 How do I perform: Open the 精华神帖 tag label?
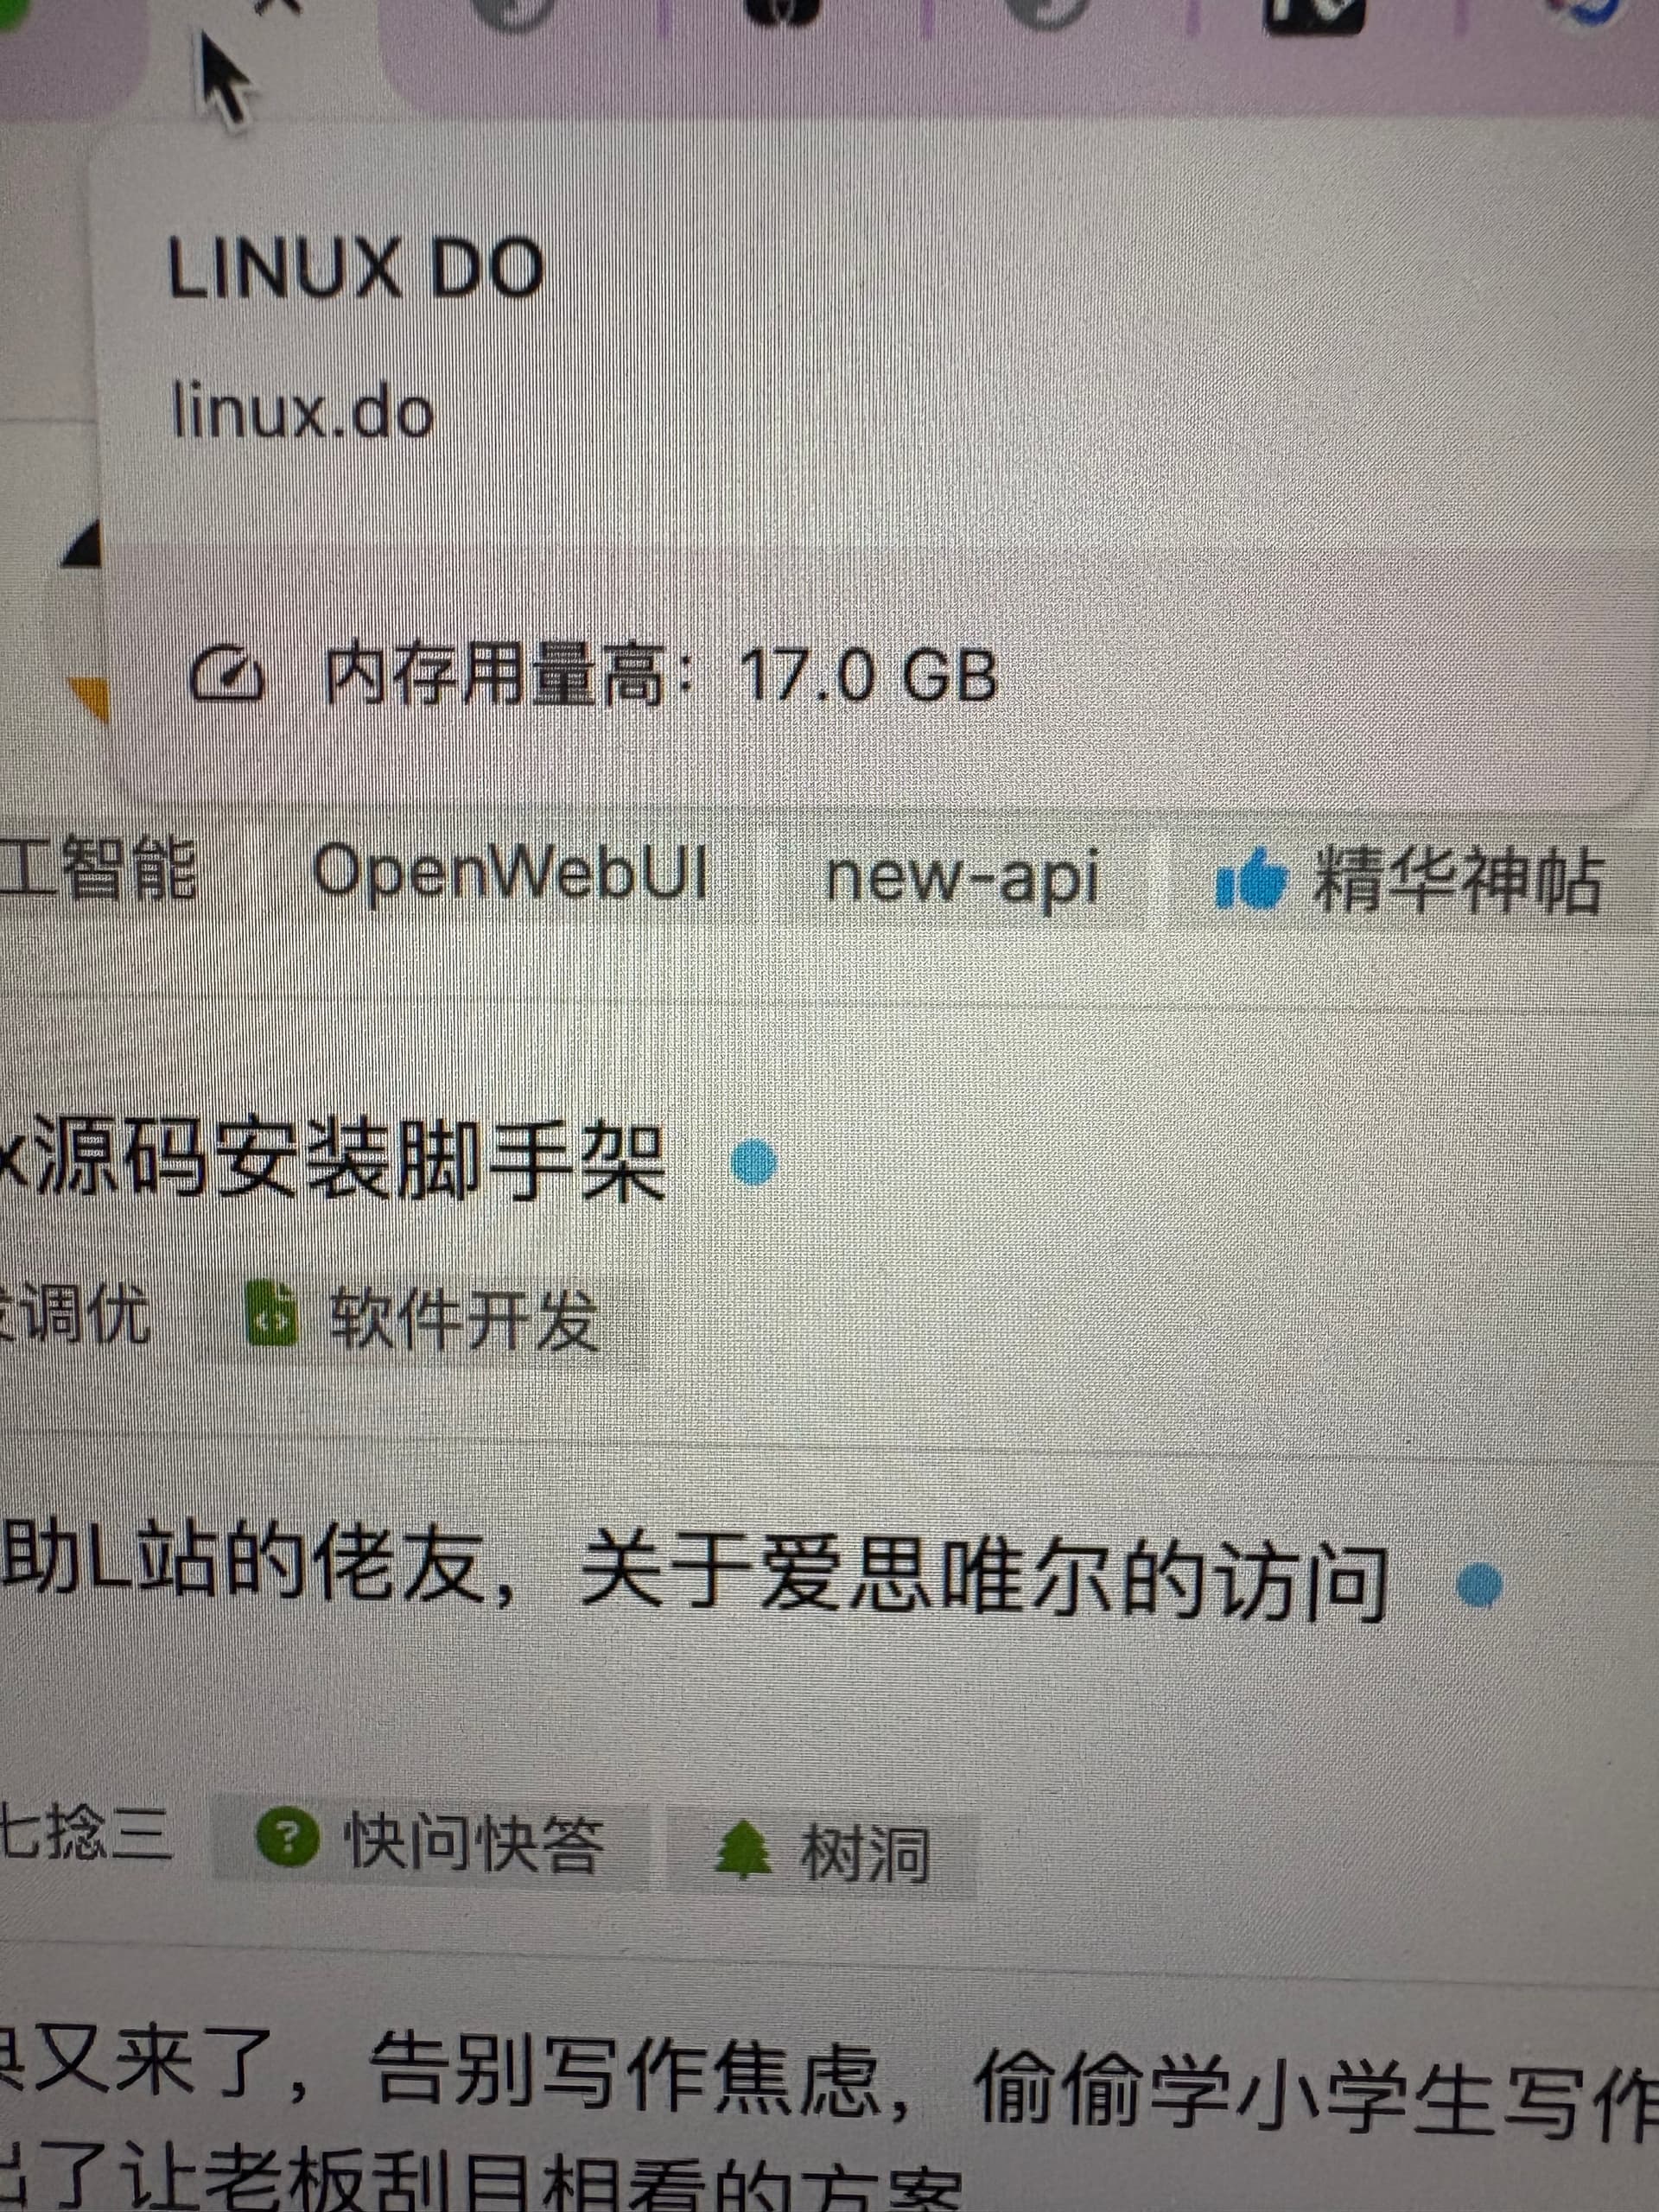click(x=1457, y=880)
